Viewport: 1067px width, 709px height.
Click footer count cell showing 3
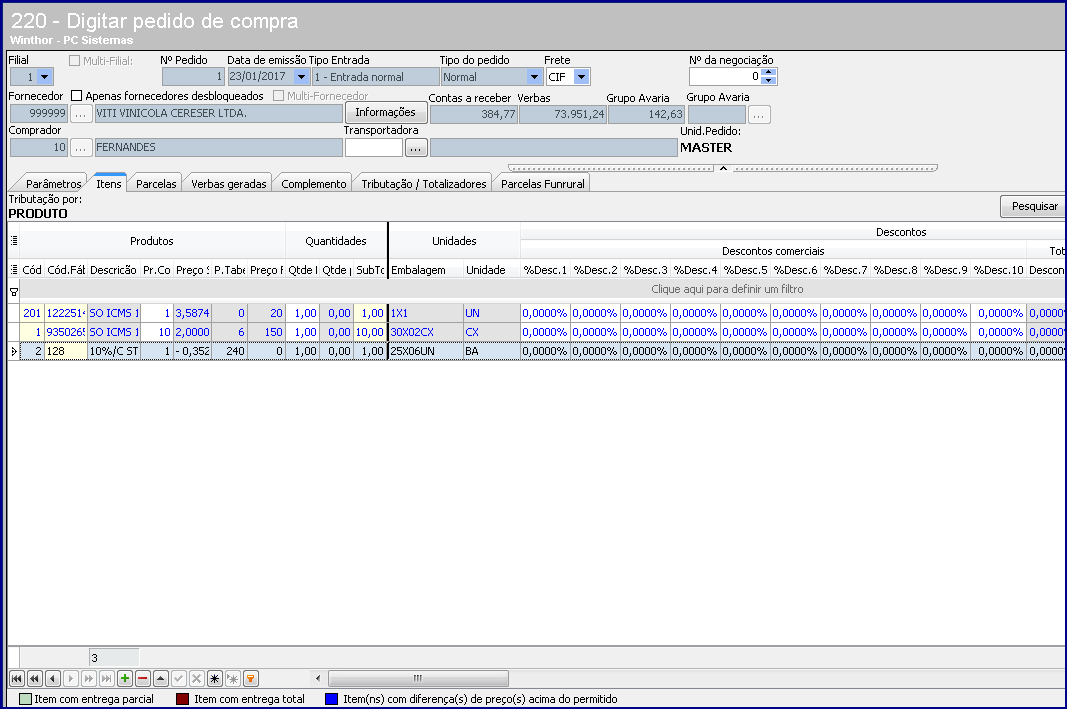[x=114, y=658]
